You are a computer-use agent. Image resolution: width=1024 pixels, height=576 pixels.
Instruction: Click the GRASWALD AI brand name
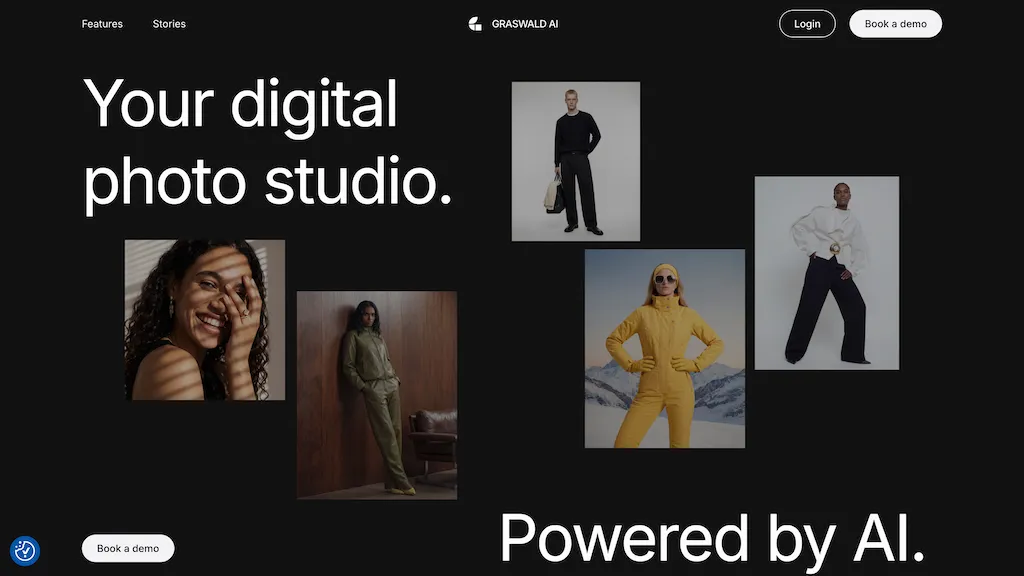tap(525, 24)
